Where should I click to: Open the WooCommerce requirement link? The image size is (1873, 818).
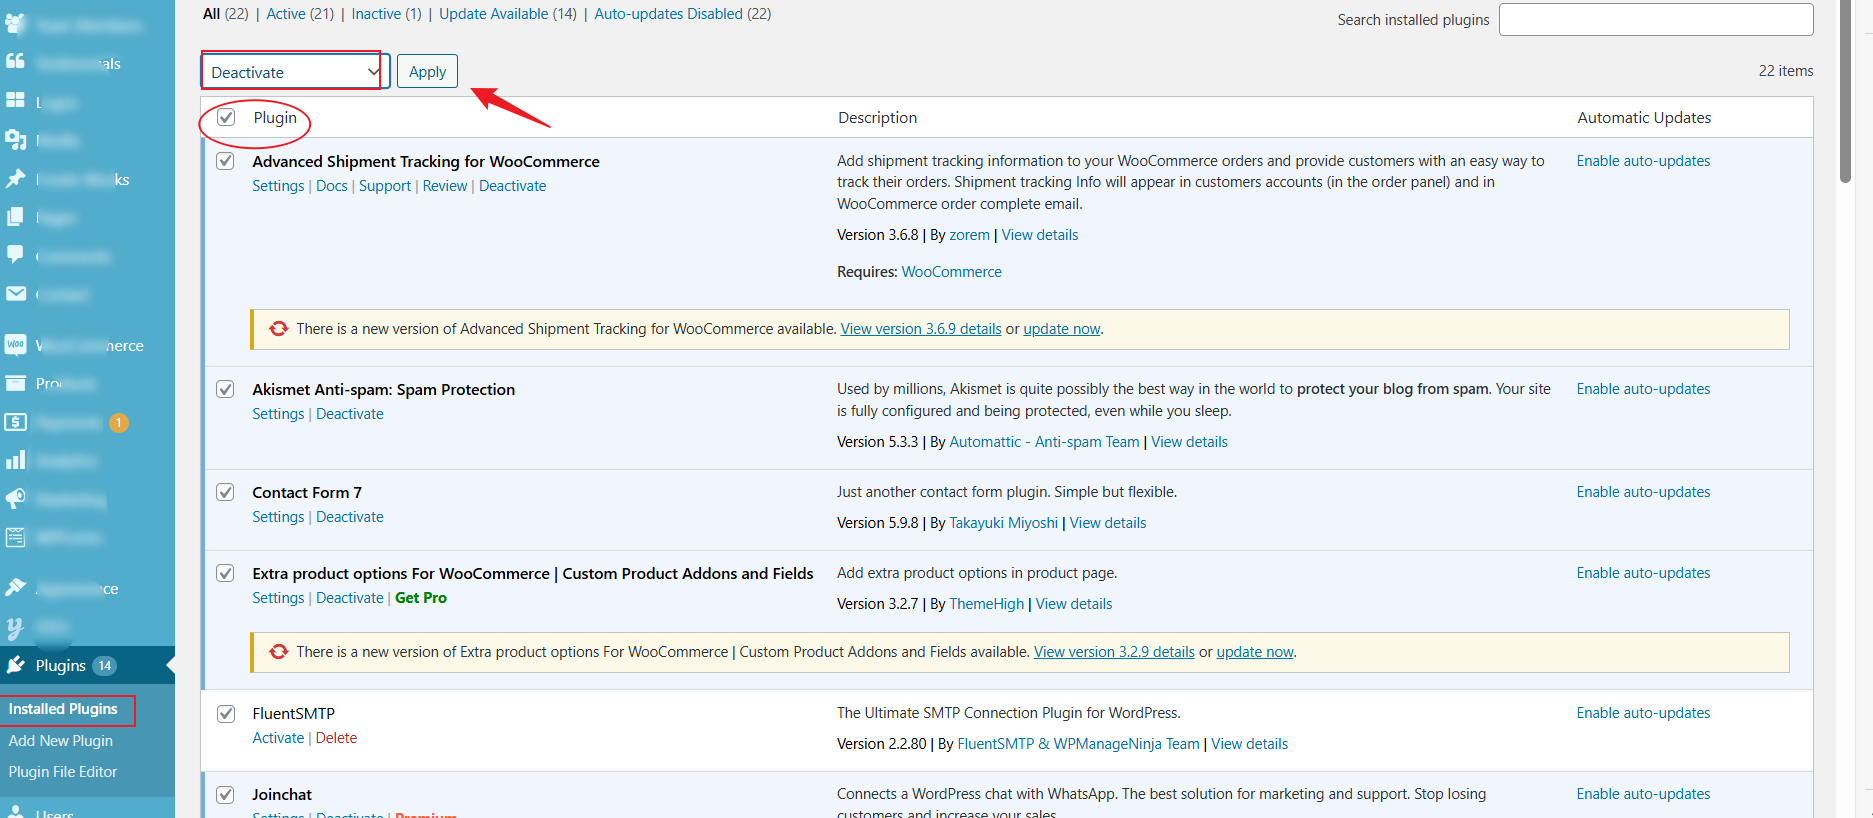(951, 272)
